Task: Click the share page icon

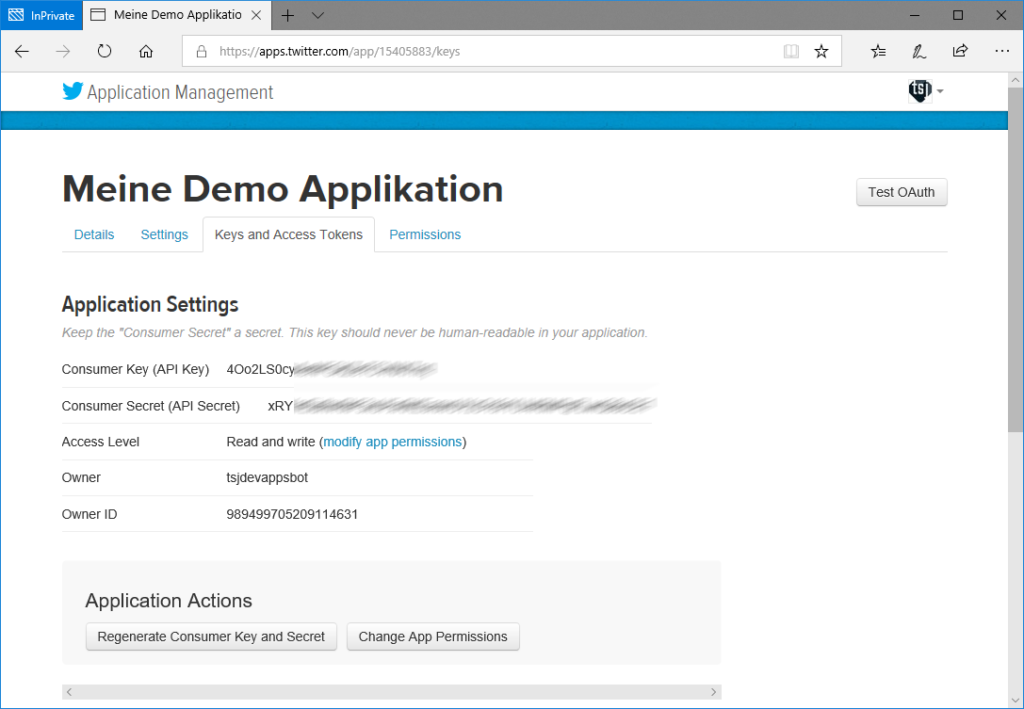Action: 960,52
